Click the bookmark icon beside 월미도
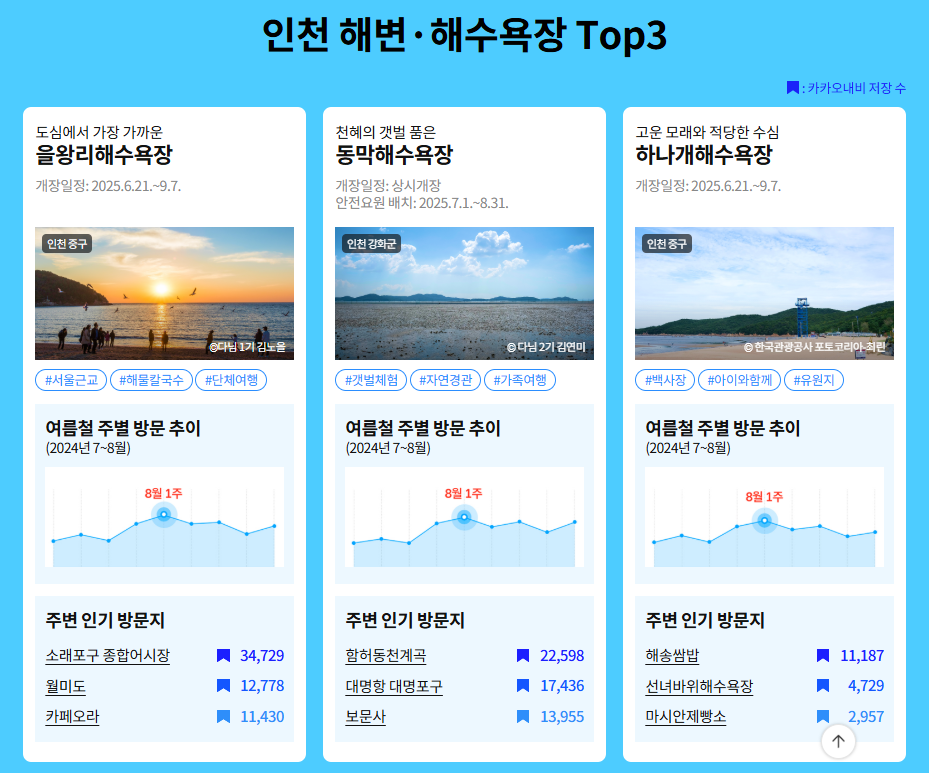This screenshot has width=929, height=773. point(222,688)
